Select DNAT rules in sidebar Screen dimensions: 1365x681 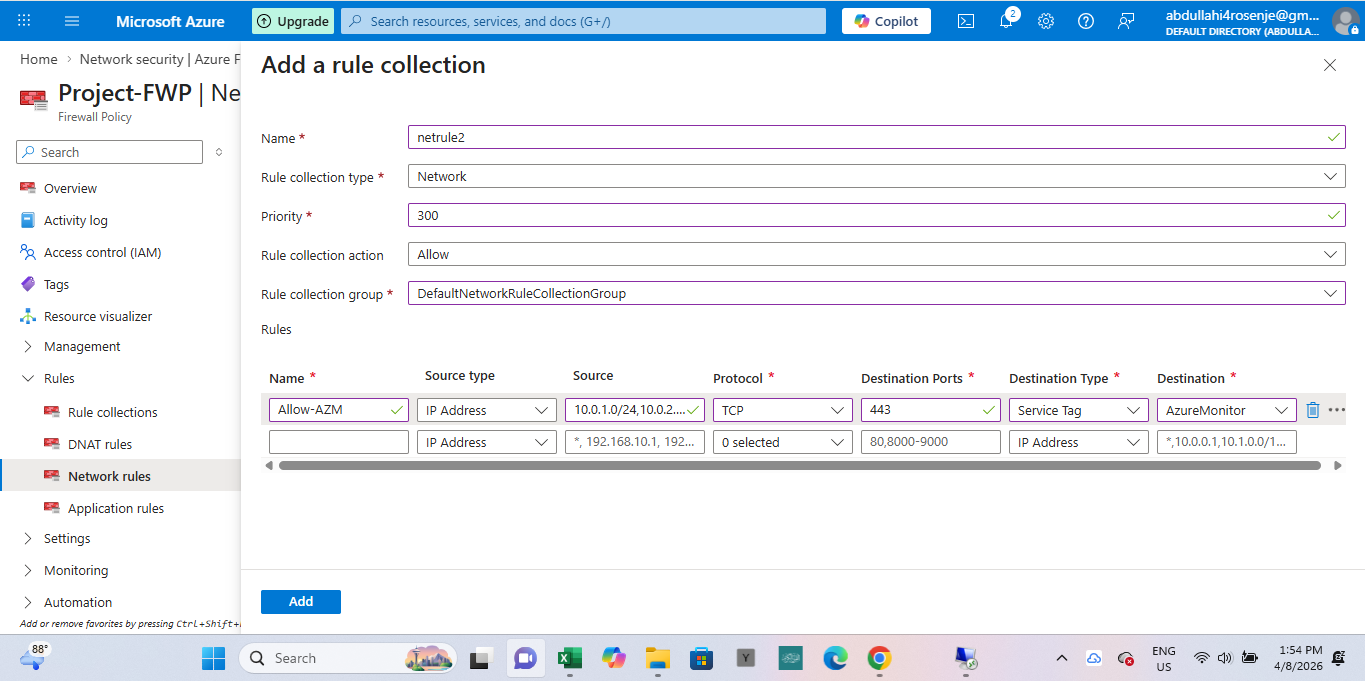(x=99, y=445)
